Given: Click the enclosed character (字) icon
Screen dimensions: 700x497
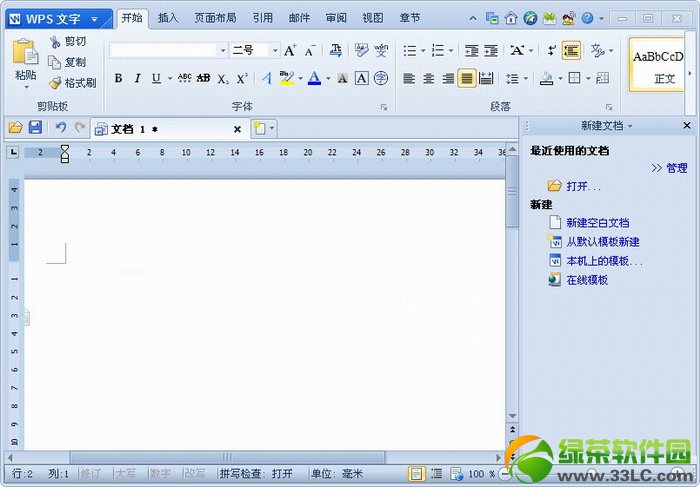Looking at the screenshot, I should [381, 79].
